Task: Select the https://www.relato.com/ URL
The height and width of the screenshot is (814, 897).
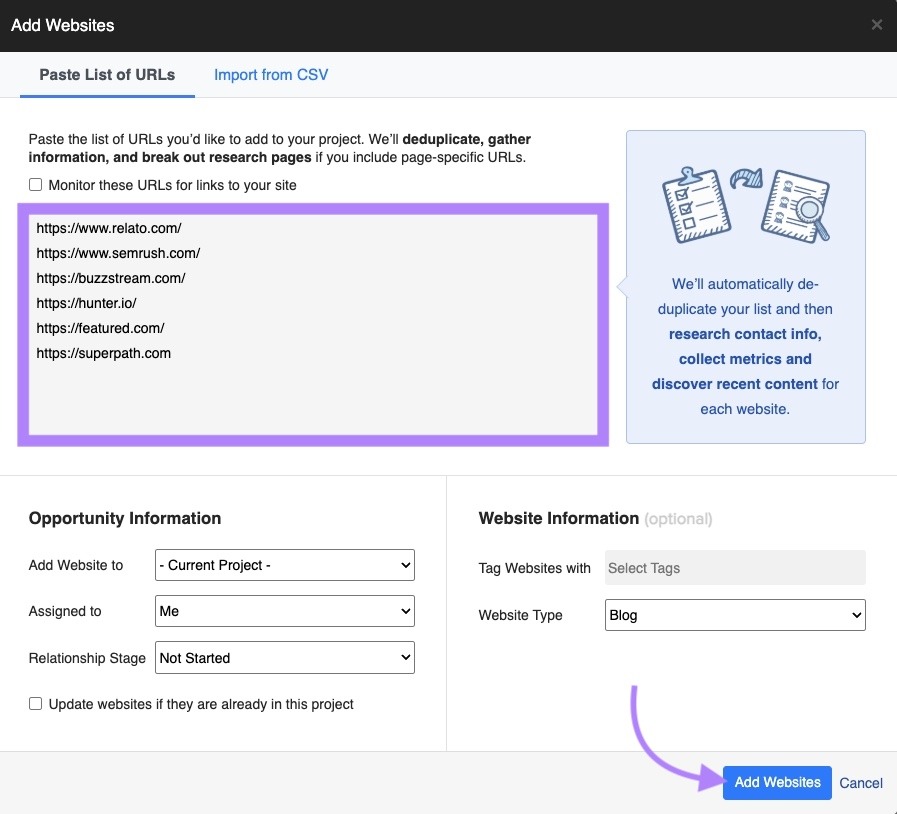Action: pyautogui.click(x=109, y=228)
